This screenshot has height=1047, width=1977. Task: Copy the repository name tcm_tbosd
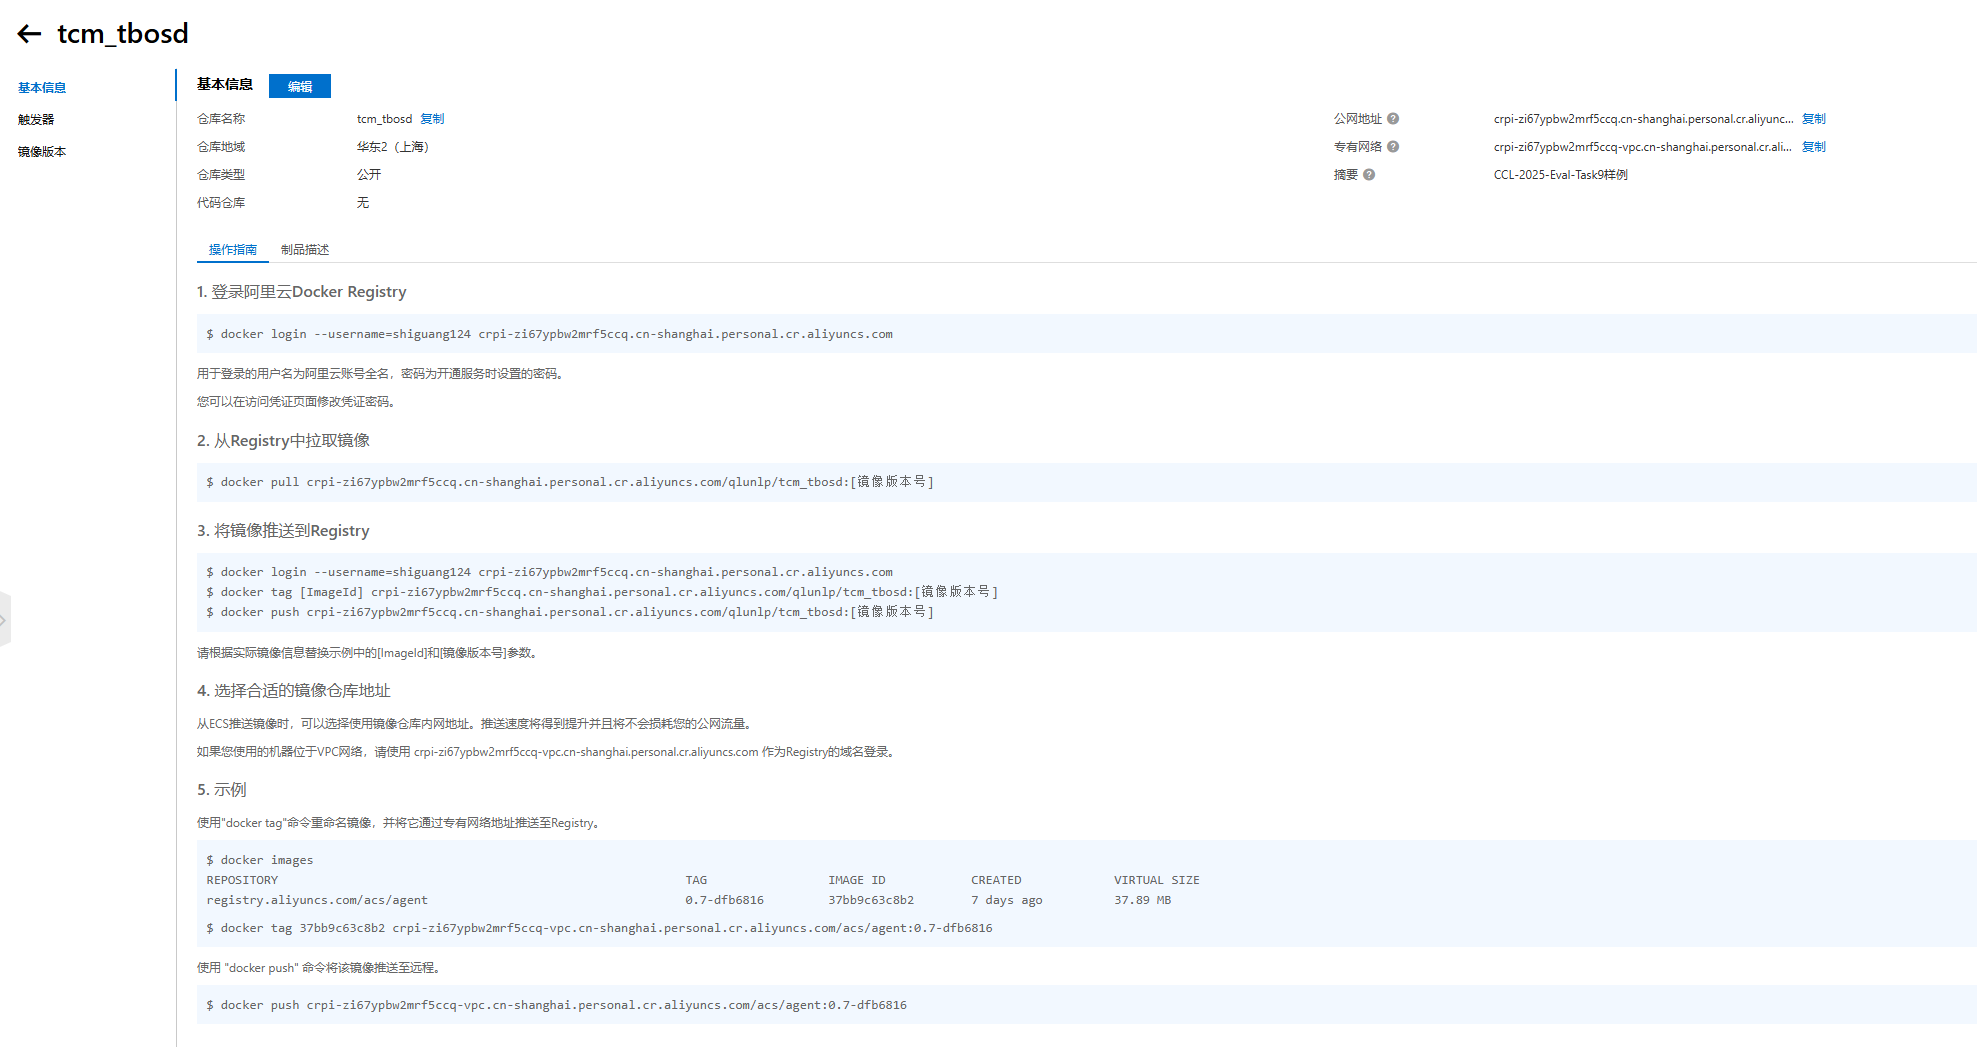(432, 119)
